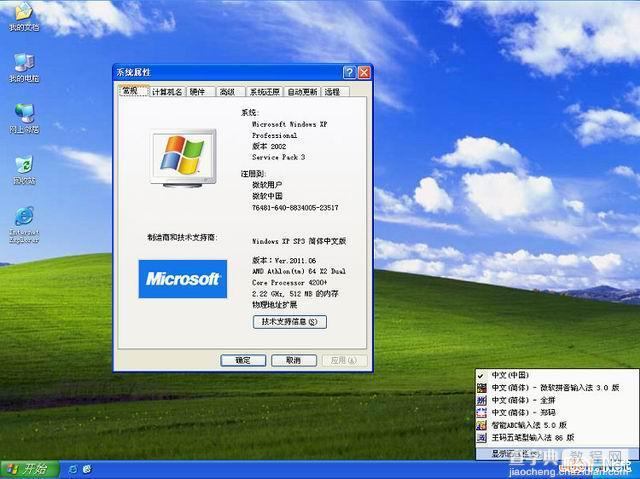Screen dimensions: 640x479
Task: Switch to the 常规 tab
Action: [x=133, y=91]
